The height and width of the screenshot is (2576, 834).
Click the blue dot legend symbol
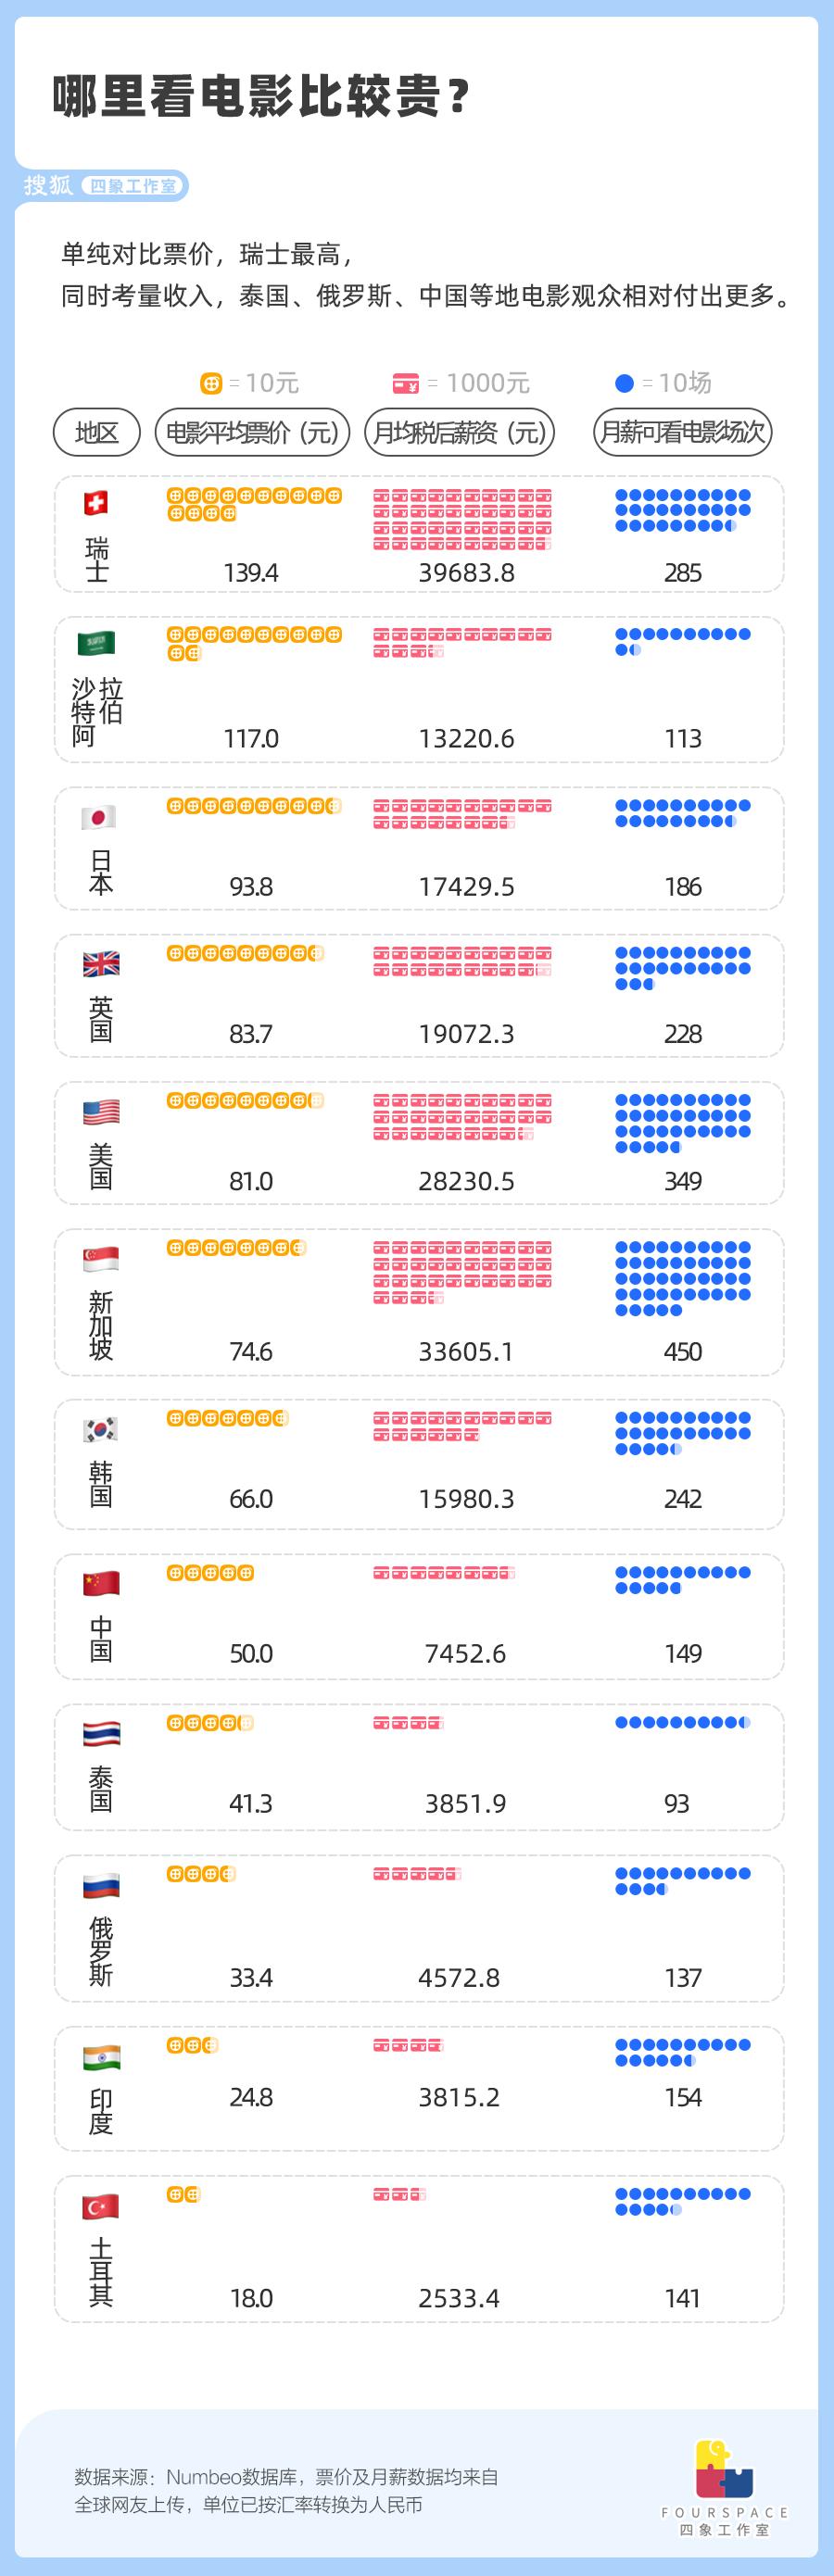click(624, 383)
